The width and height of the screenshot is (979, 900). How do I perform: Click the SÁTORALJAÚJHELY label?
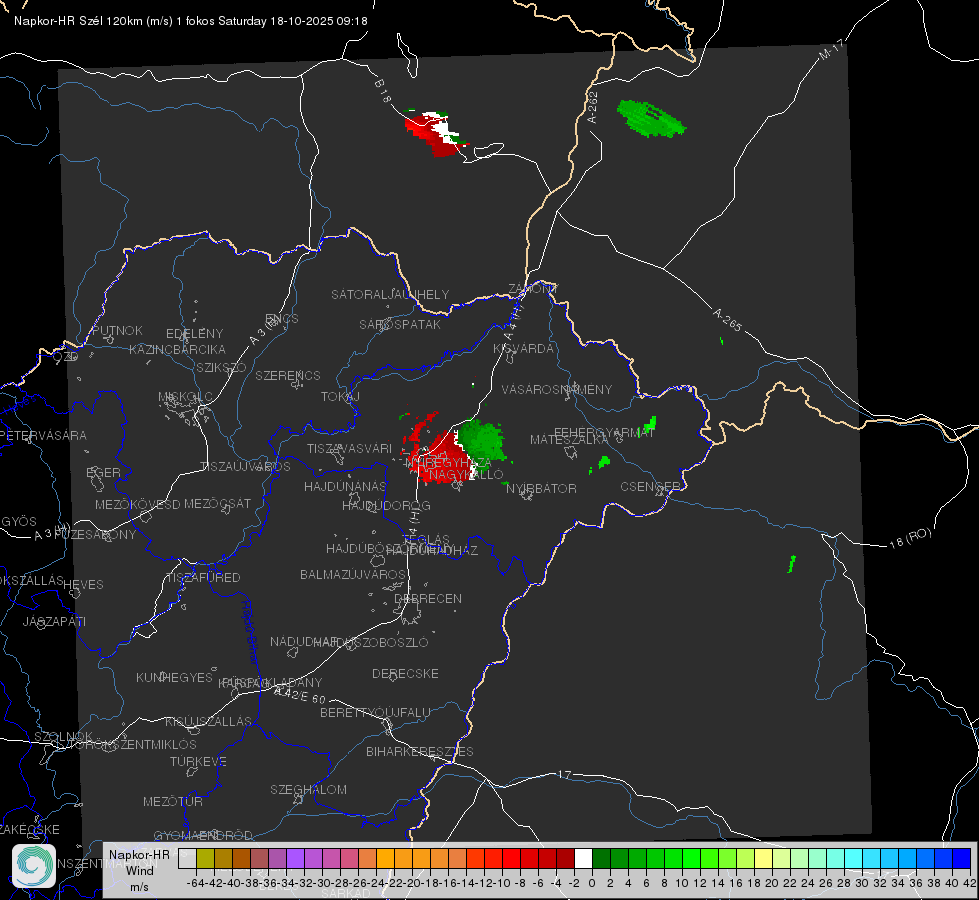point(390,294)
